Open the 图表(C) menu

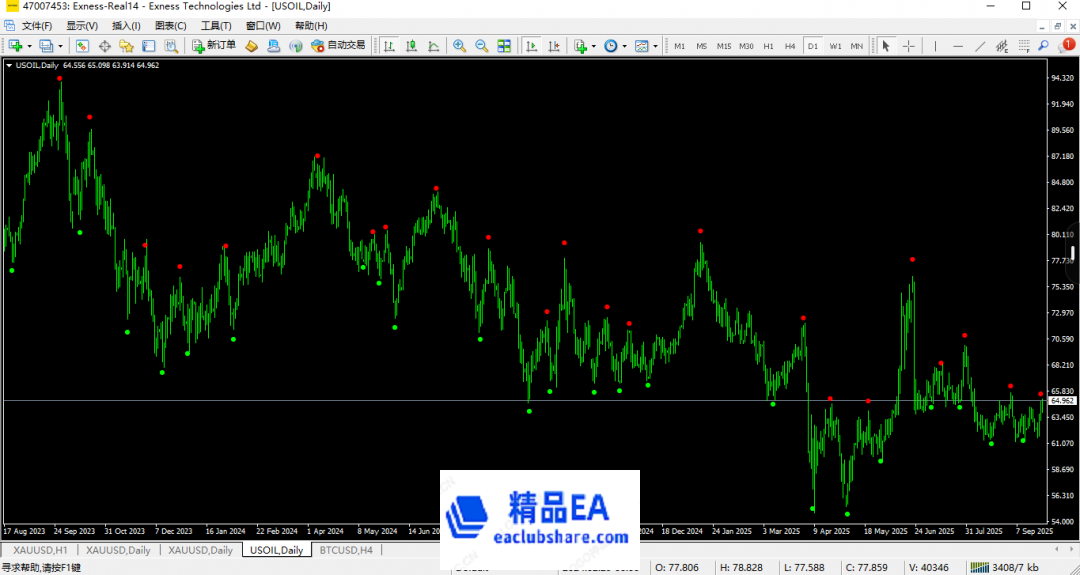(x=171, y=25)
